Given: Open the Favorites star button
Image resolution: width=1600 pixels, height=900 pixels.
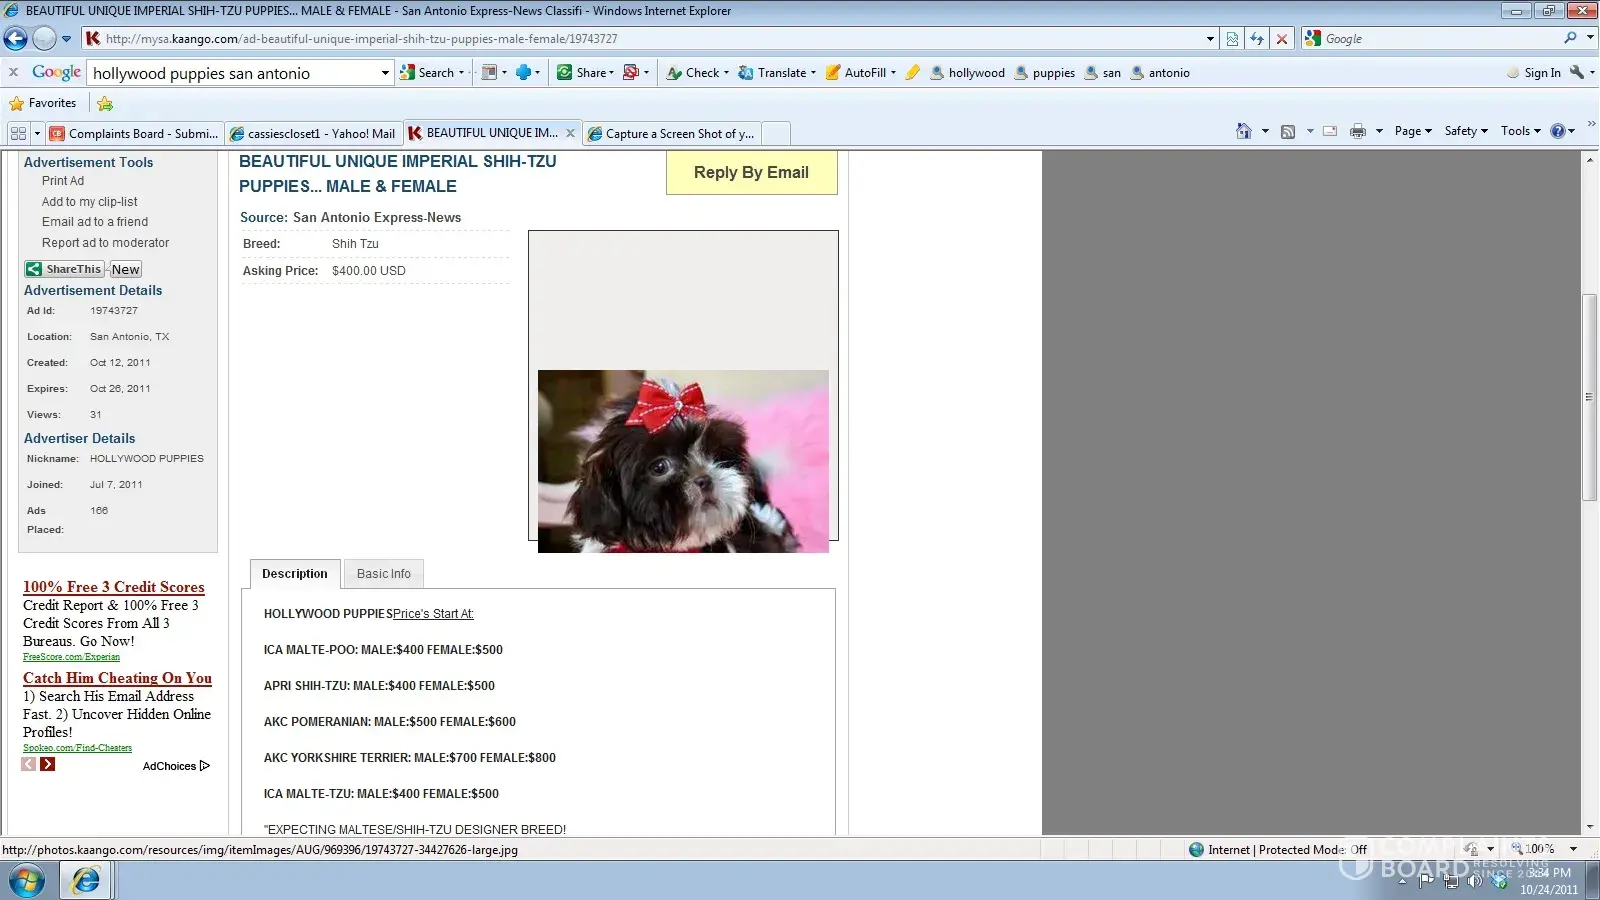Looking at the screenshot, I should click(x=42, y=103).
